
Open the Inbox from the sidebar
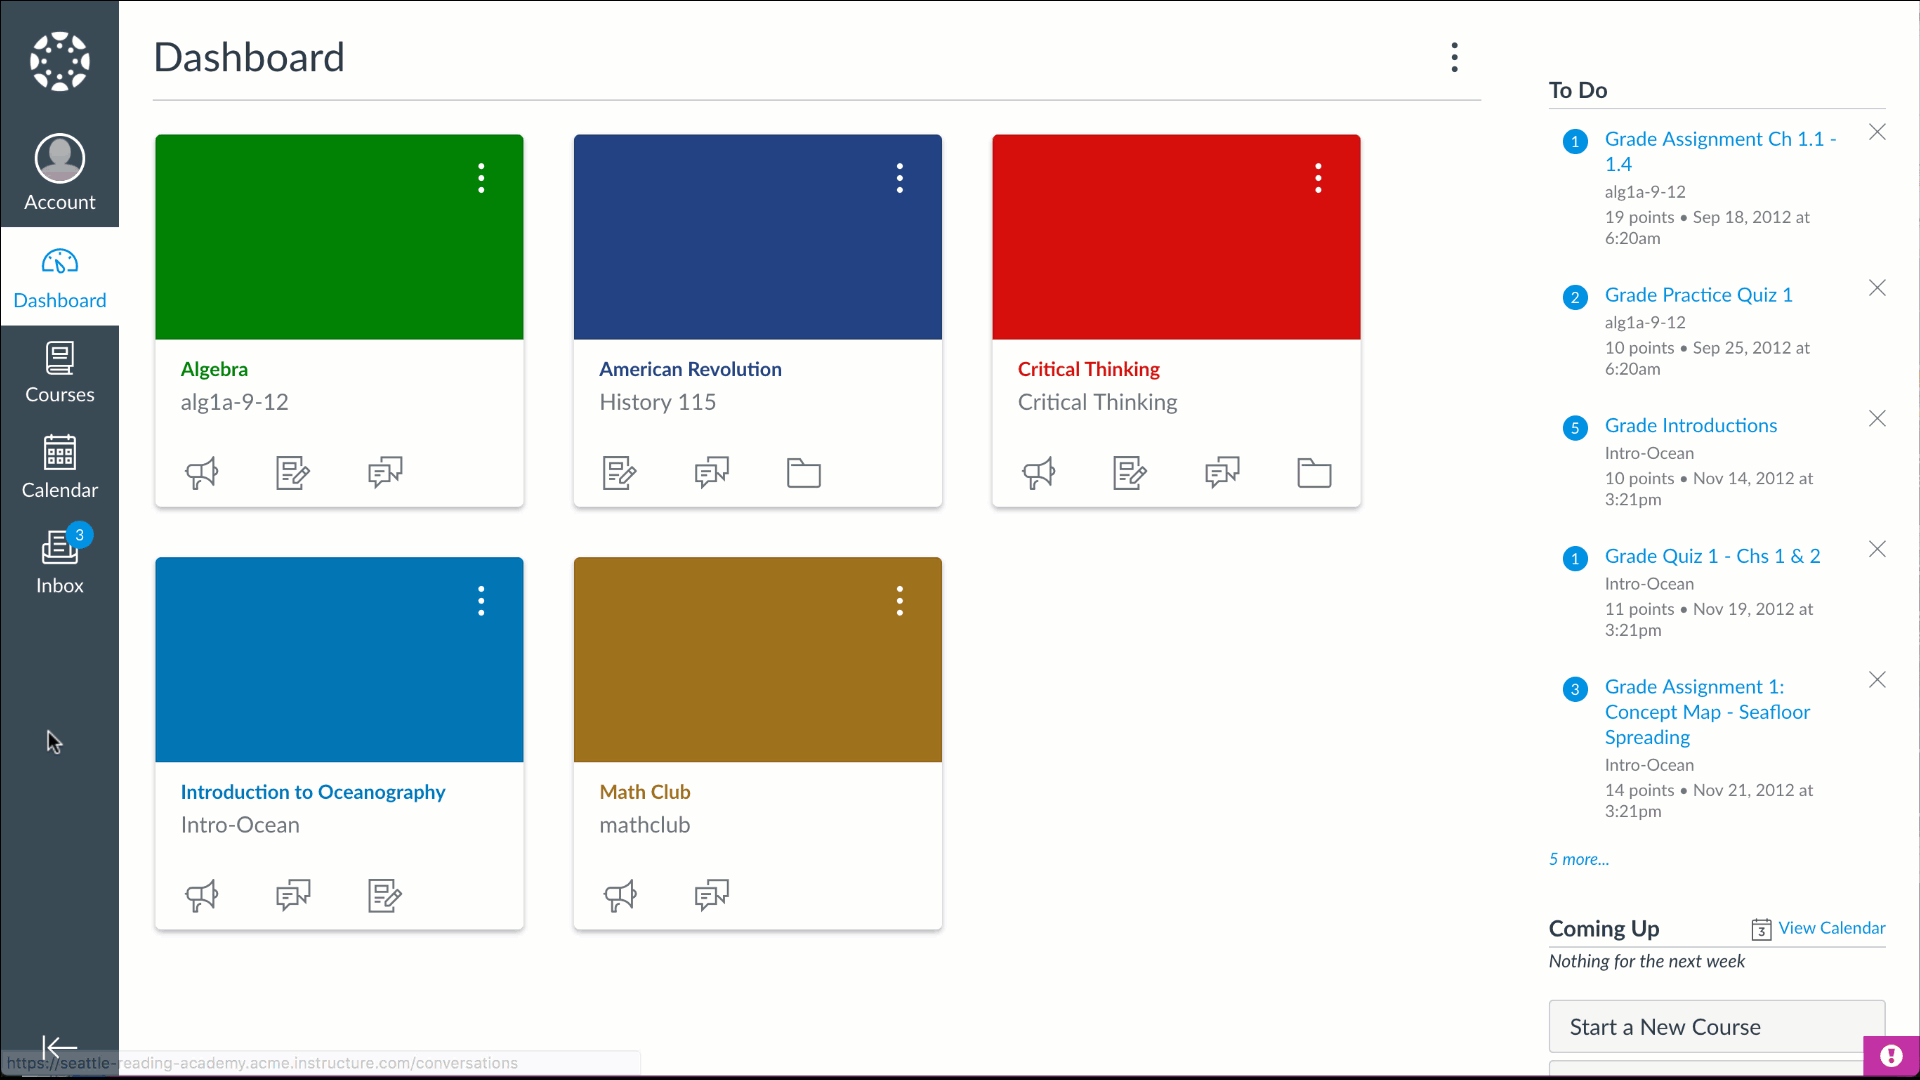59,558
